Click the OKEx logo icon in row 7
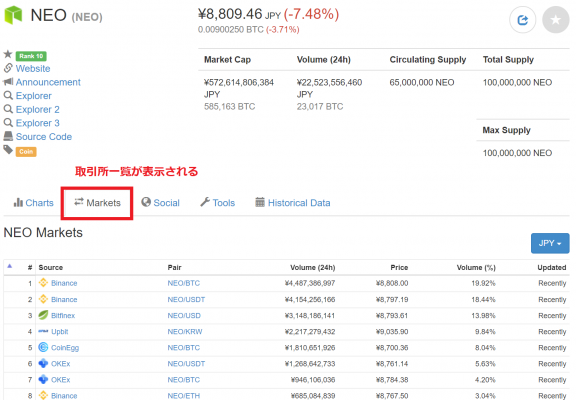576x400 pixels. 43,379
